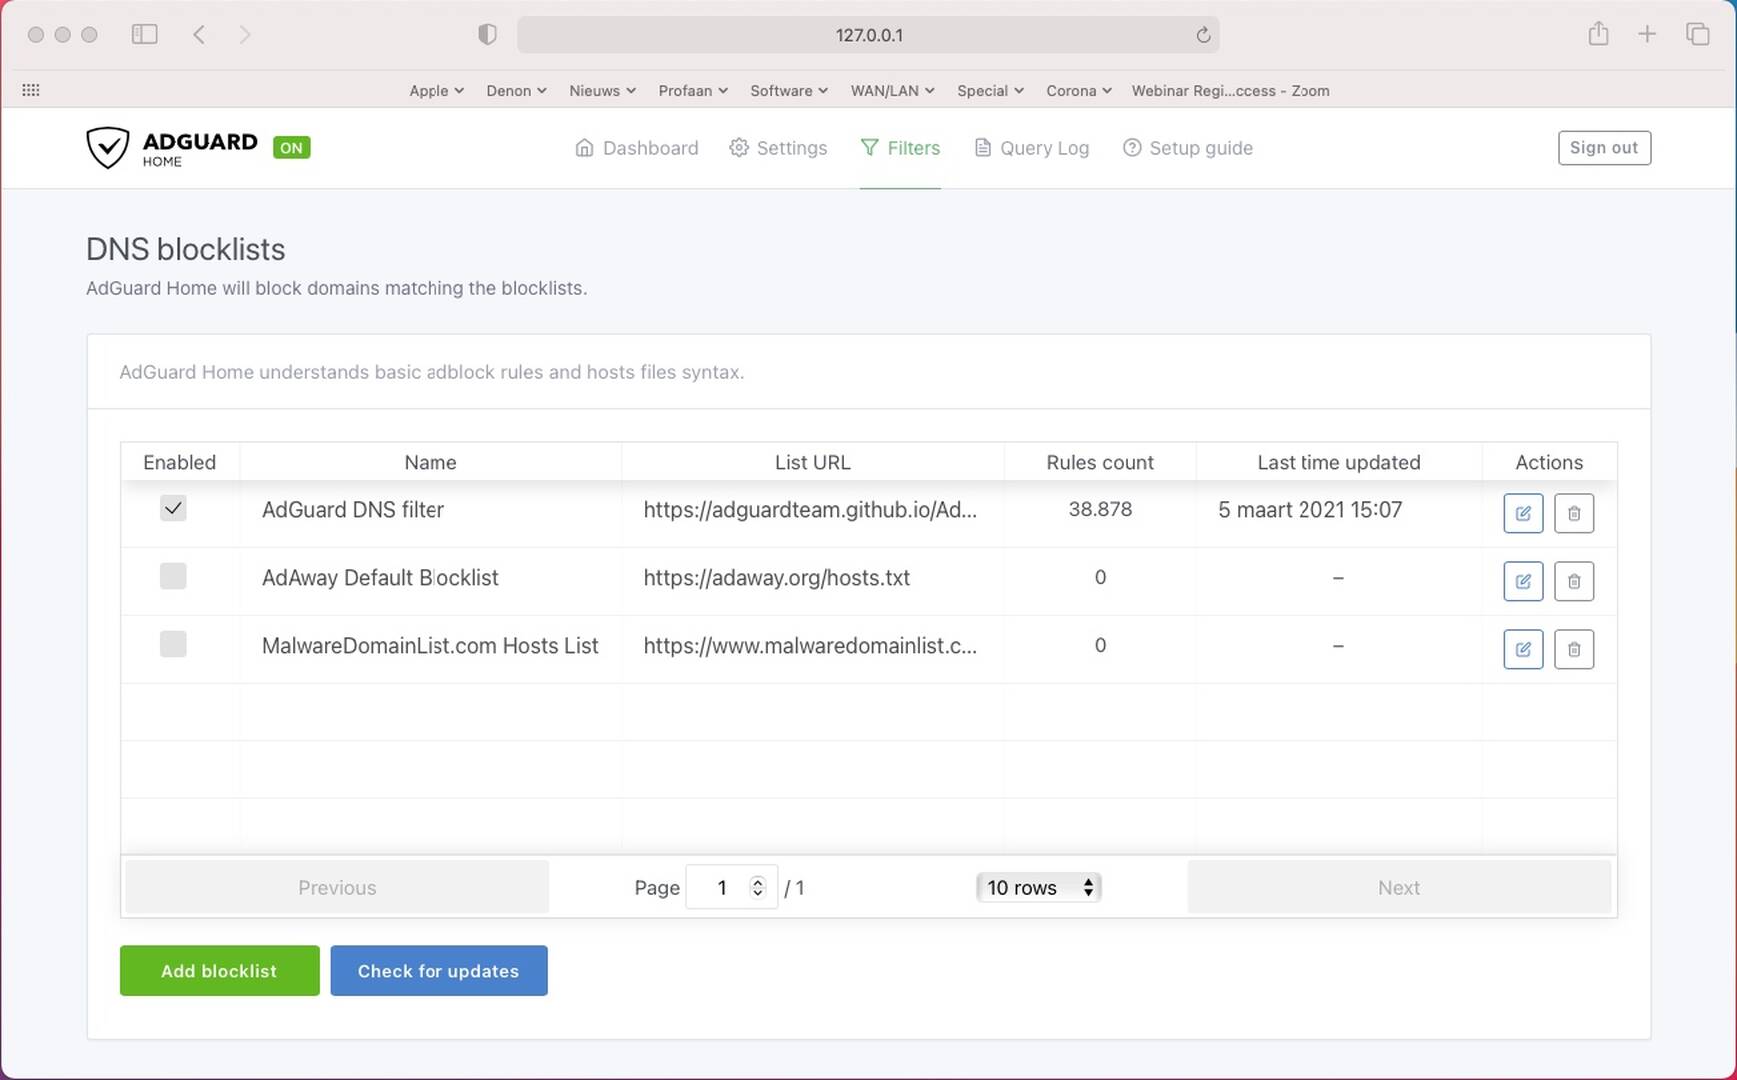This screenshot has height=1080, width=1737.
Task: Show the tab overview
Action: (1697, 34)
